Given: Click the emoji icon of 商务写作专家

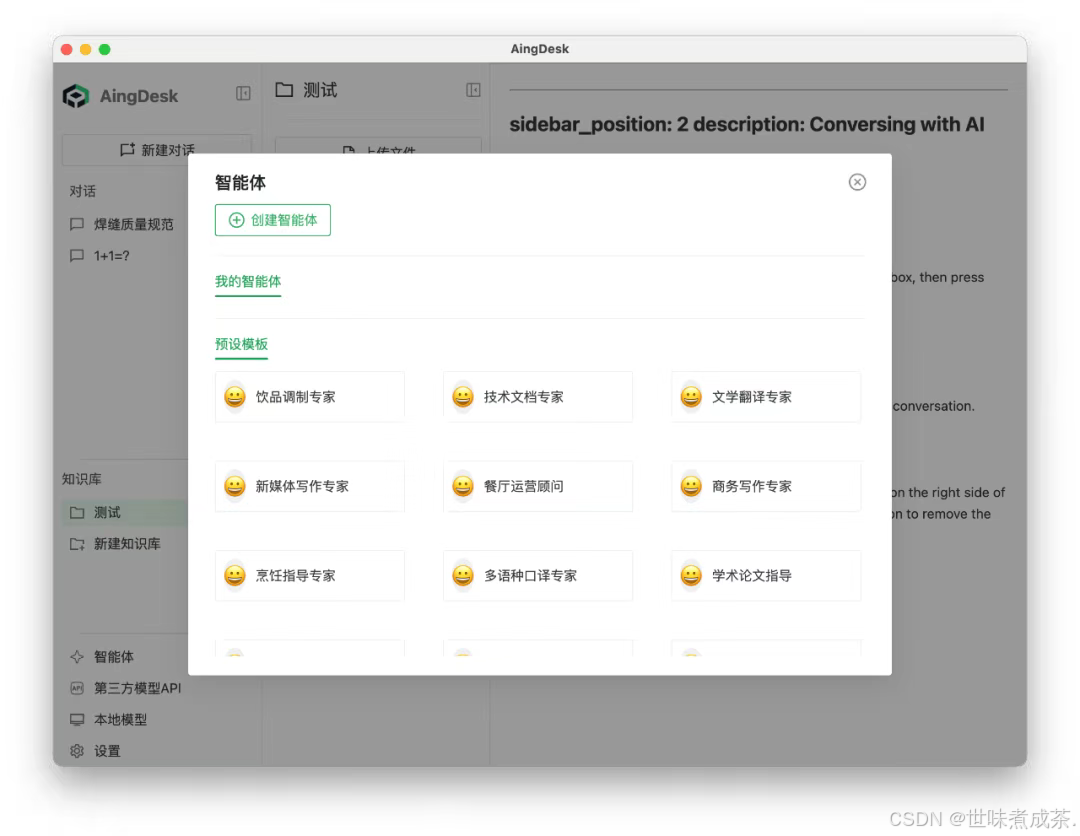Looking at the screenshot, I should coord(691,486).
